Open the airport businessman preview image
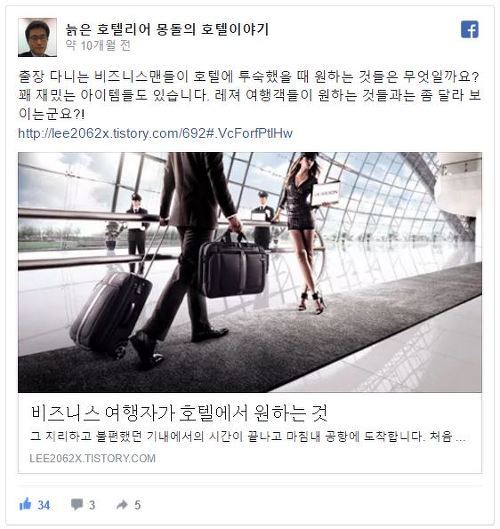The image size is (500, 529). (x=250, y=272)
